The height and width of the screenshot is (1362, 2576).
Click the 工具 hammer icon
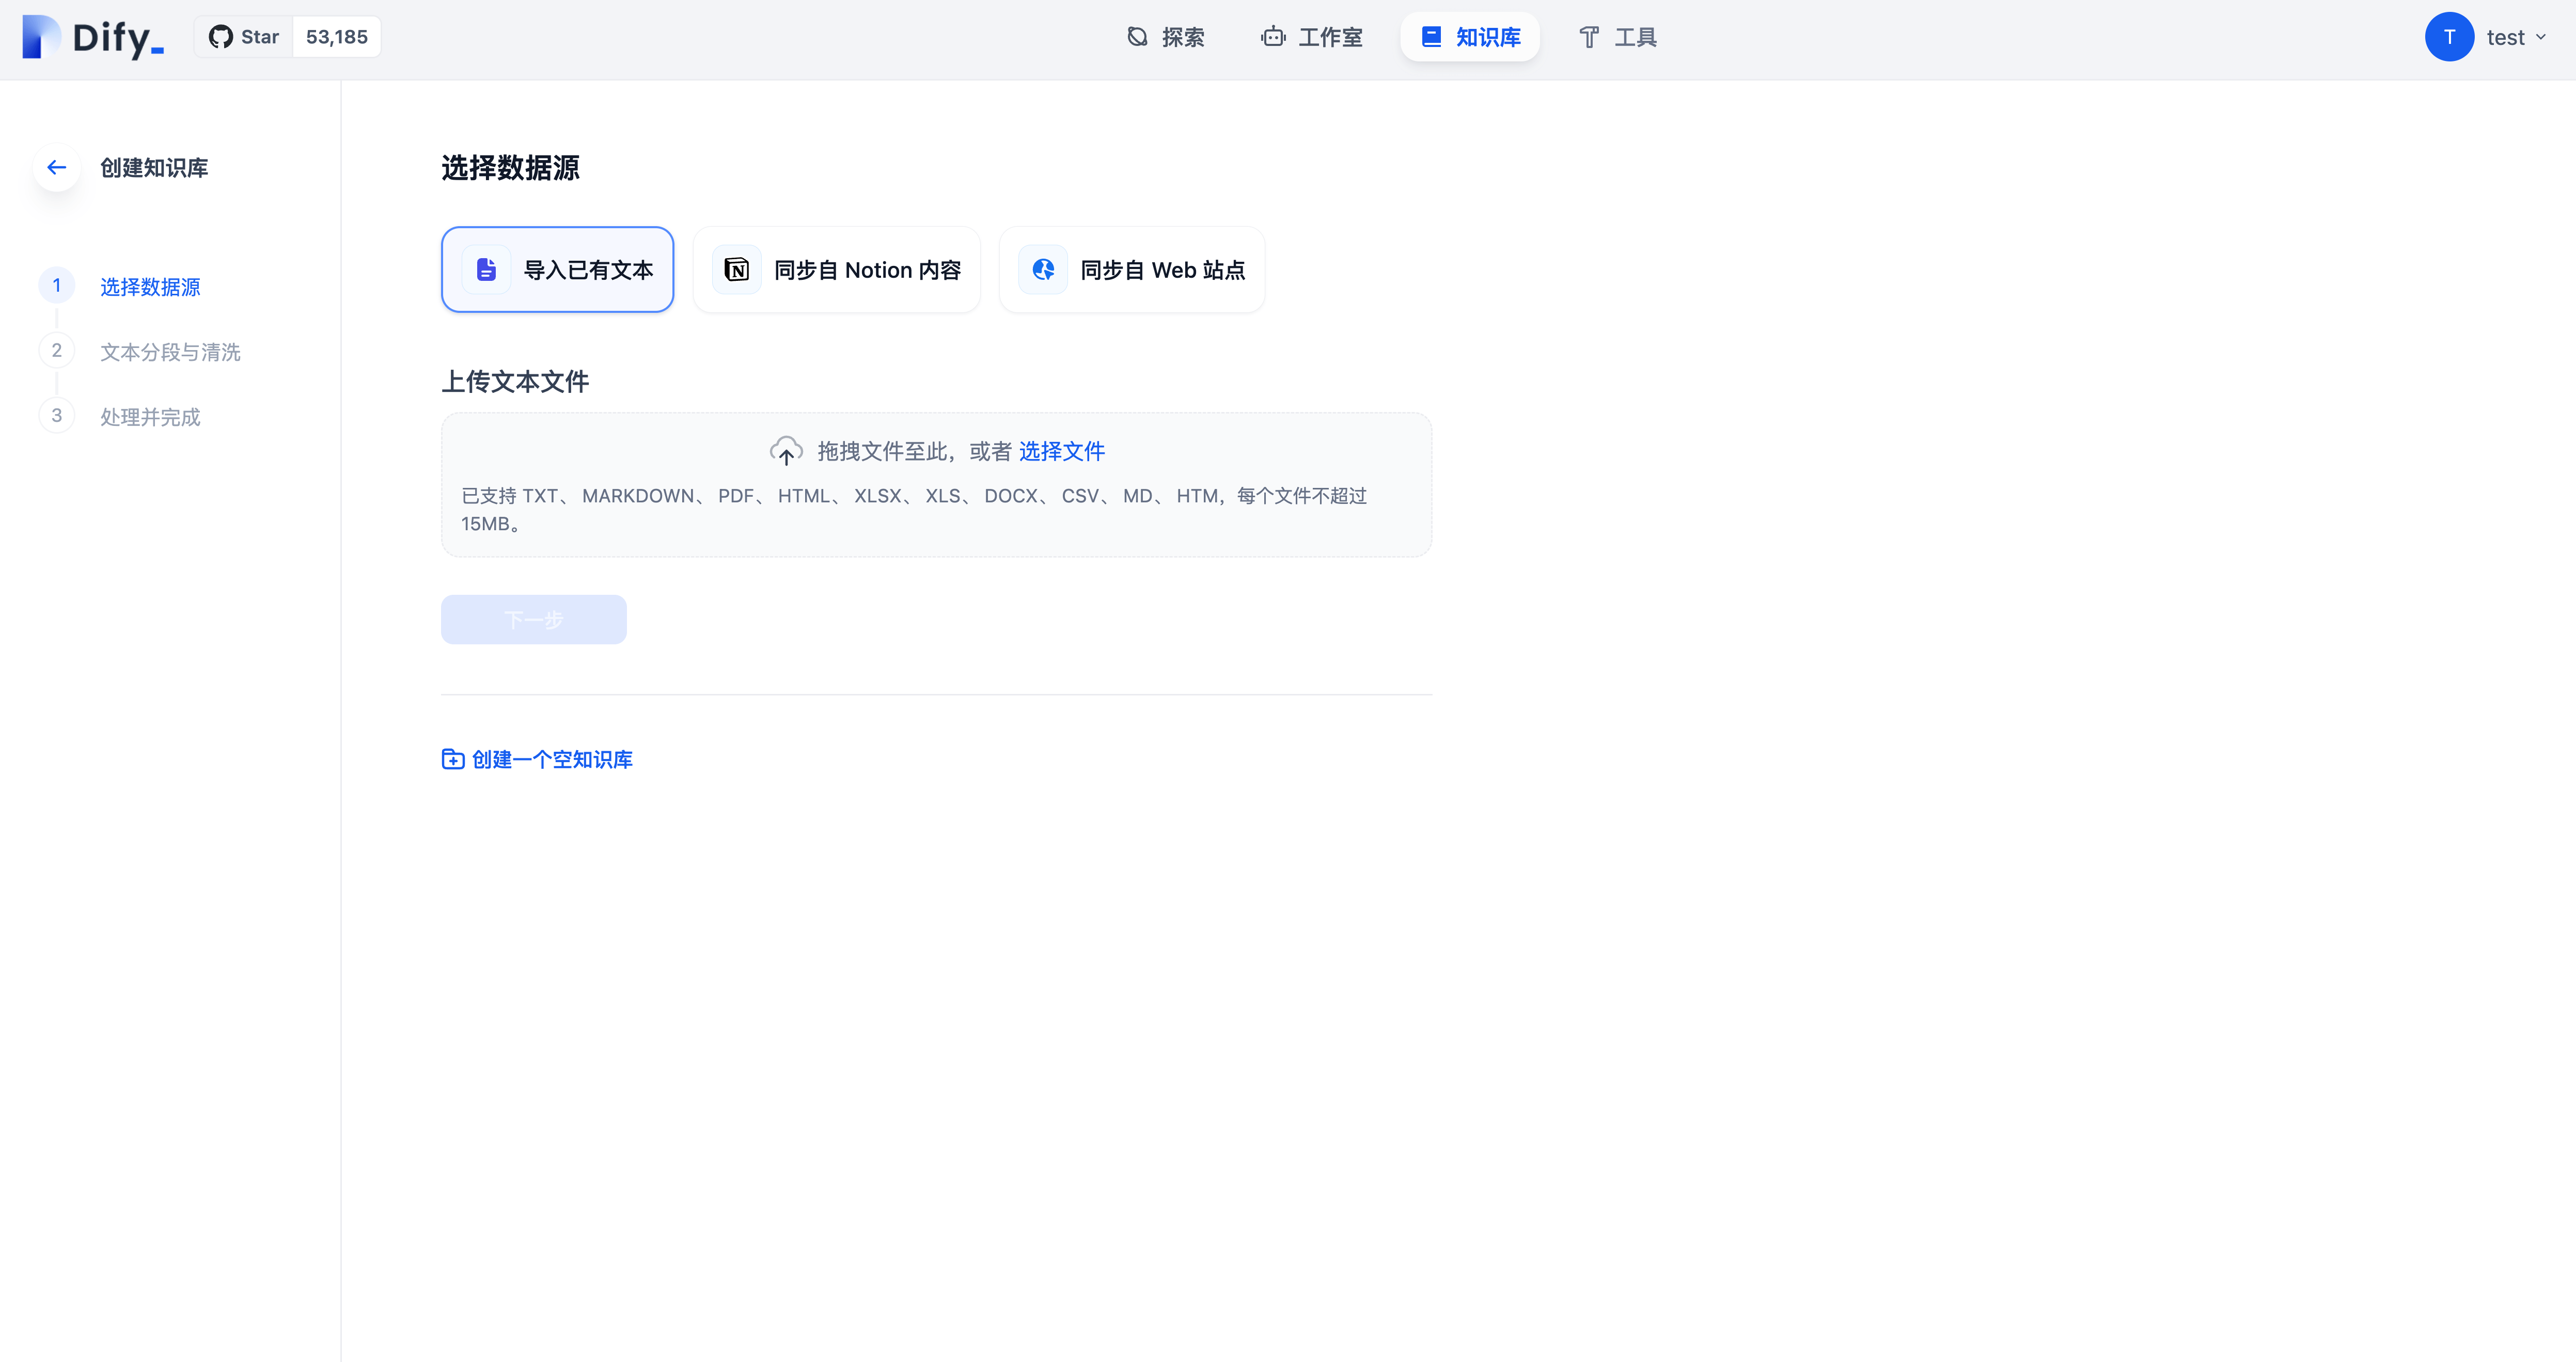(1589, 37)
